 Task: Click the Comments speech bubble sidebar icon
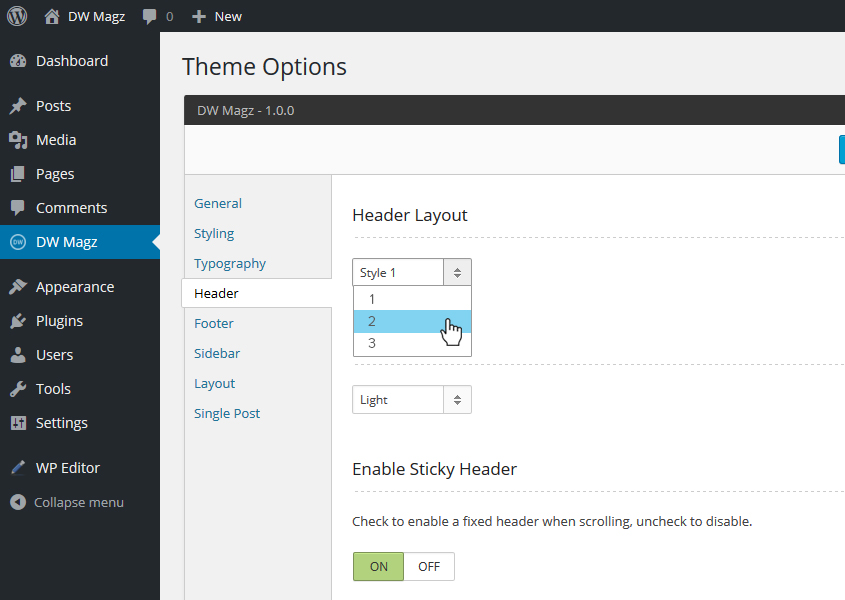(18, 208)
